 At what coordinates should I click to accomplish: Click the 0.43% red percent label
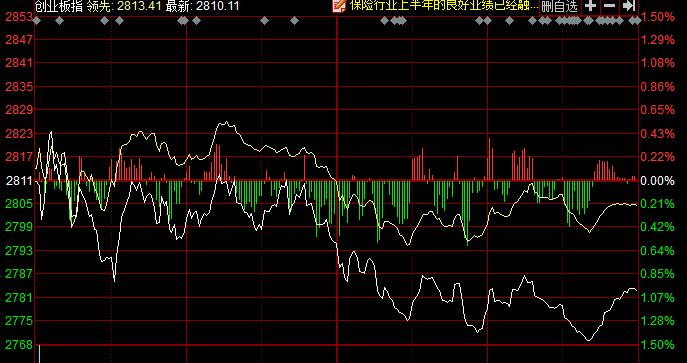658,133
